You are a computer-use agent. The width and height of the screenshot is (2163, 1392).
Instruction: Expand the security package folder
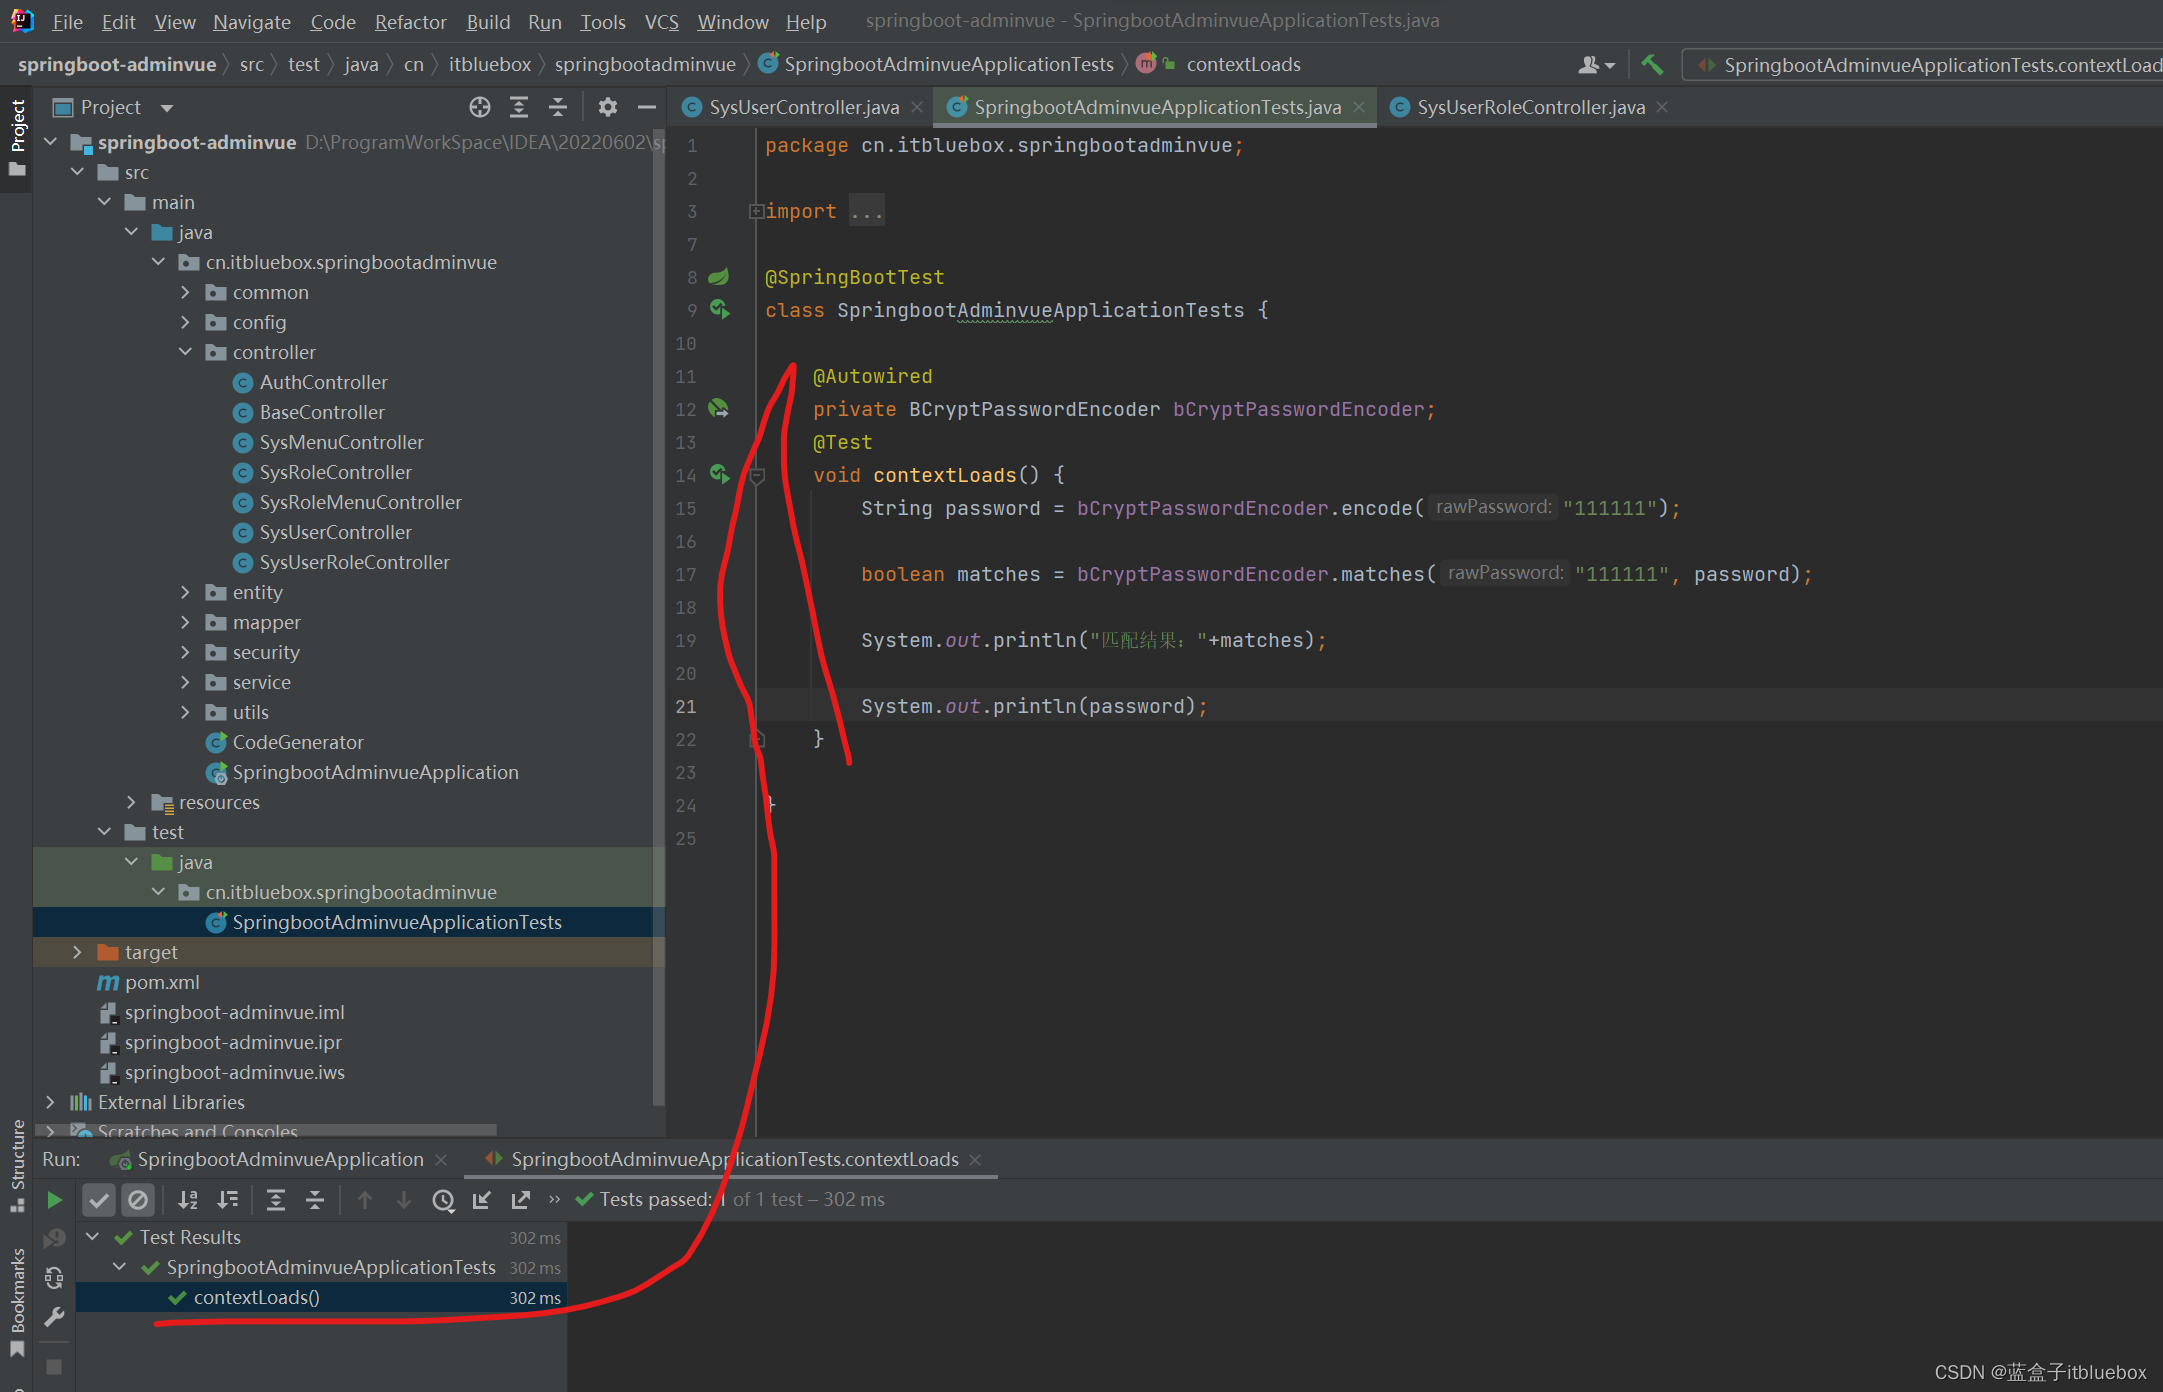[x=185, y=652]
